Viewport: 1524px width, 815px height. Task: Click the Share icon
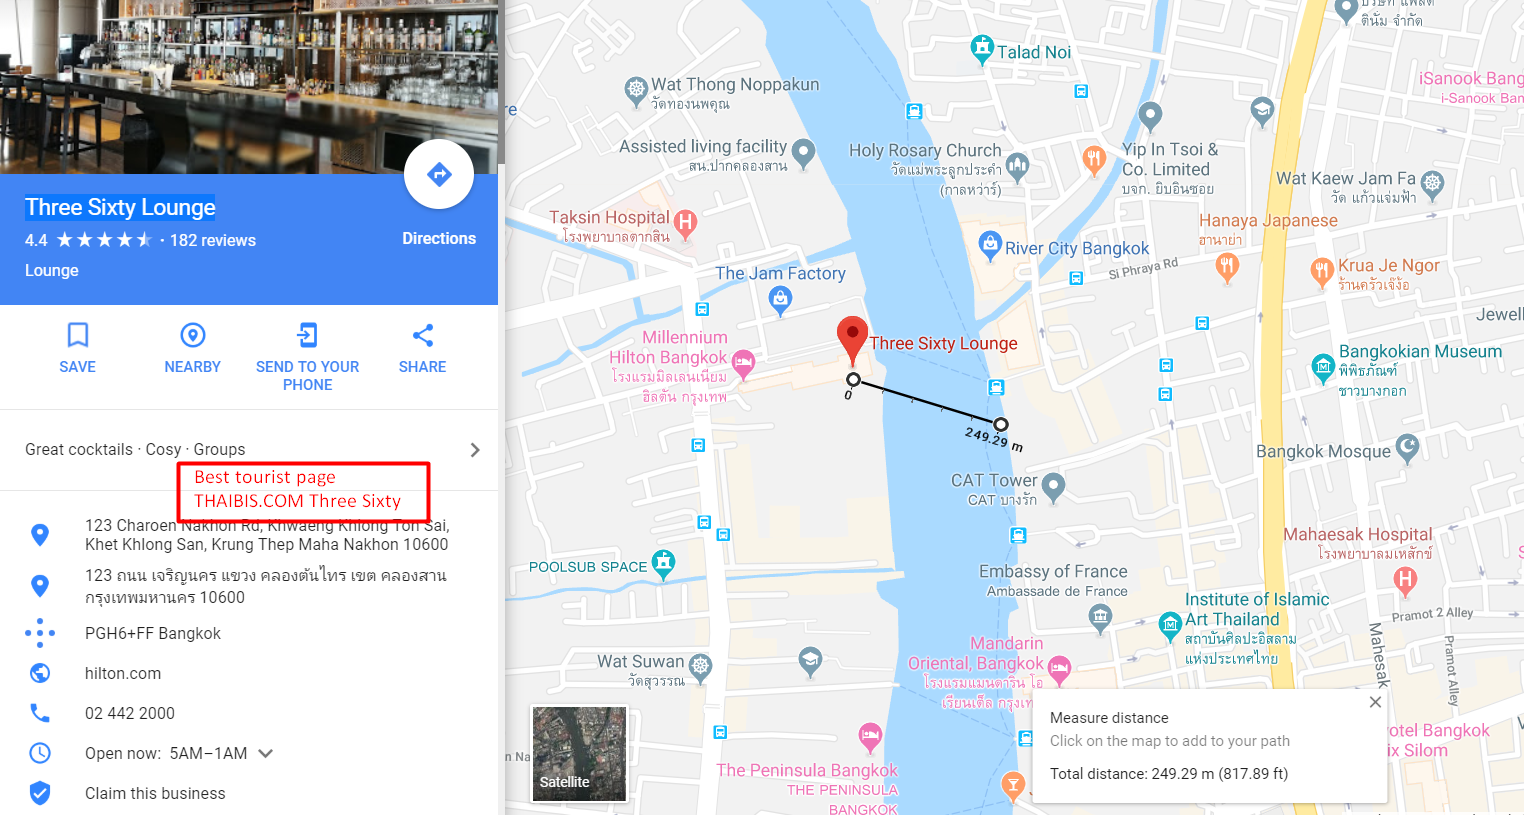pyautogui.click(x=423, y=334)
